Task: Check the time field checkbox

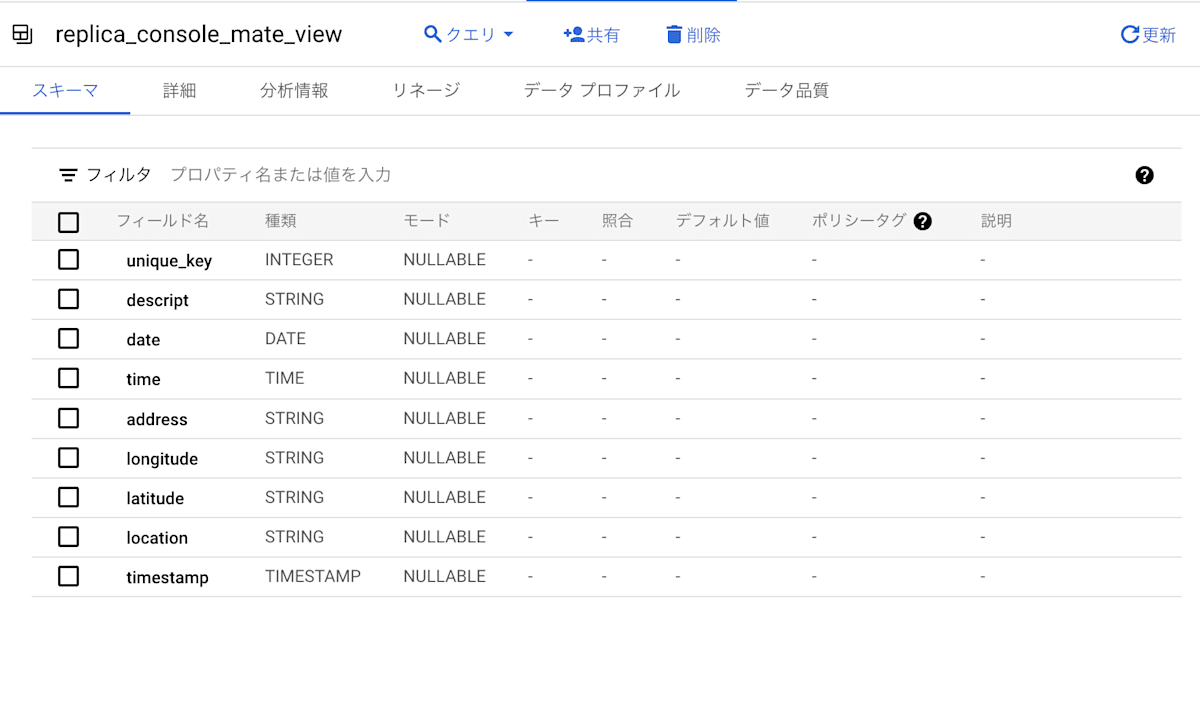Action: point(68,378)
